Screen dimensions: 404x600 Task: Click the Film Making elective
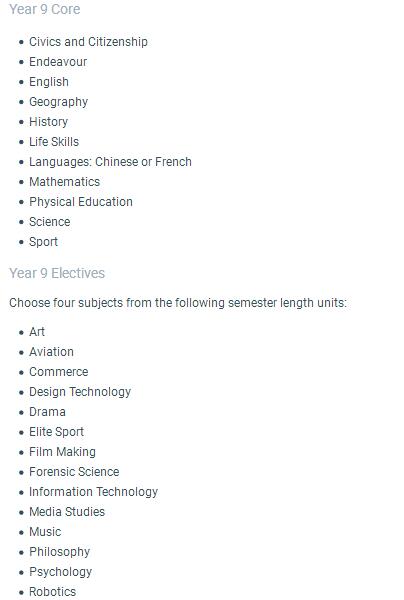[x=62, y=452]
